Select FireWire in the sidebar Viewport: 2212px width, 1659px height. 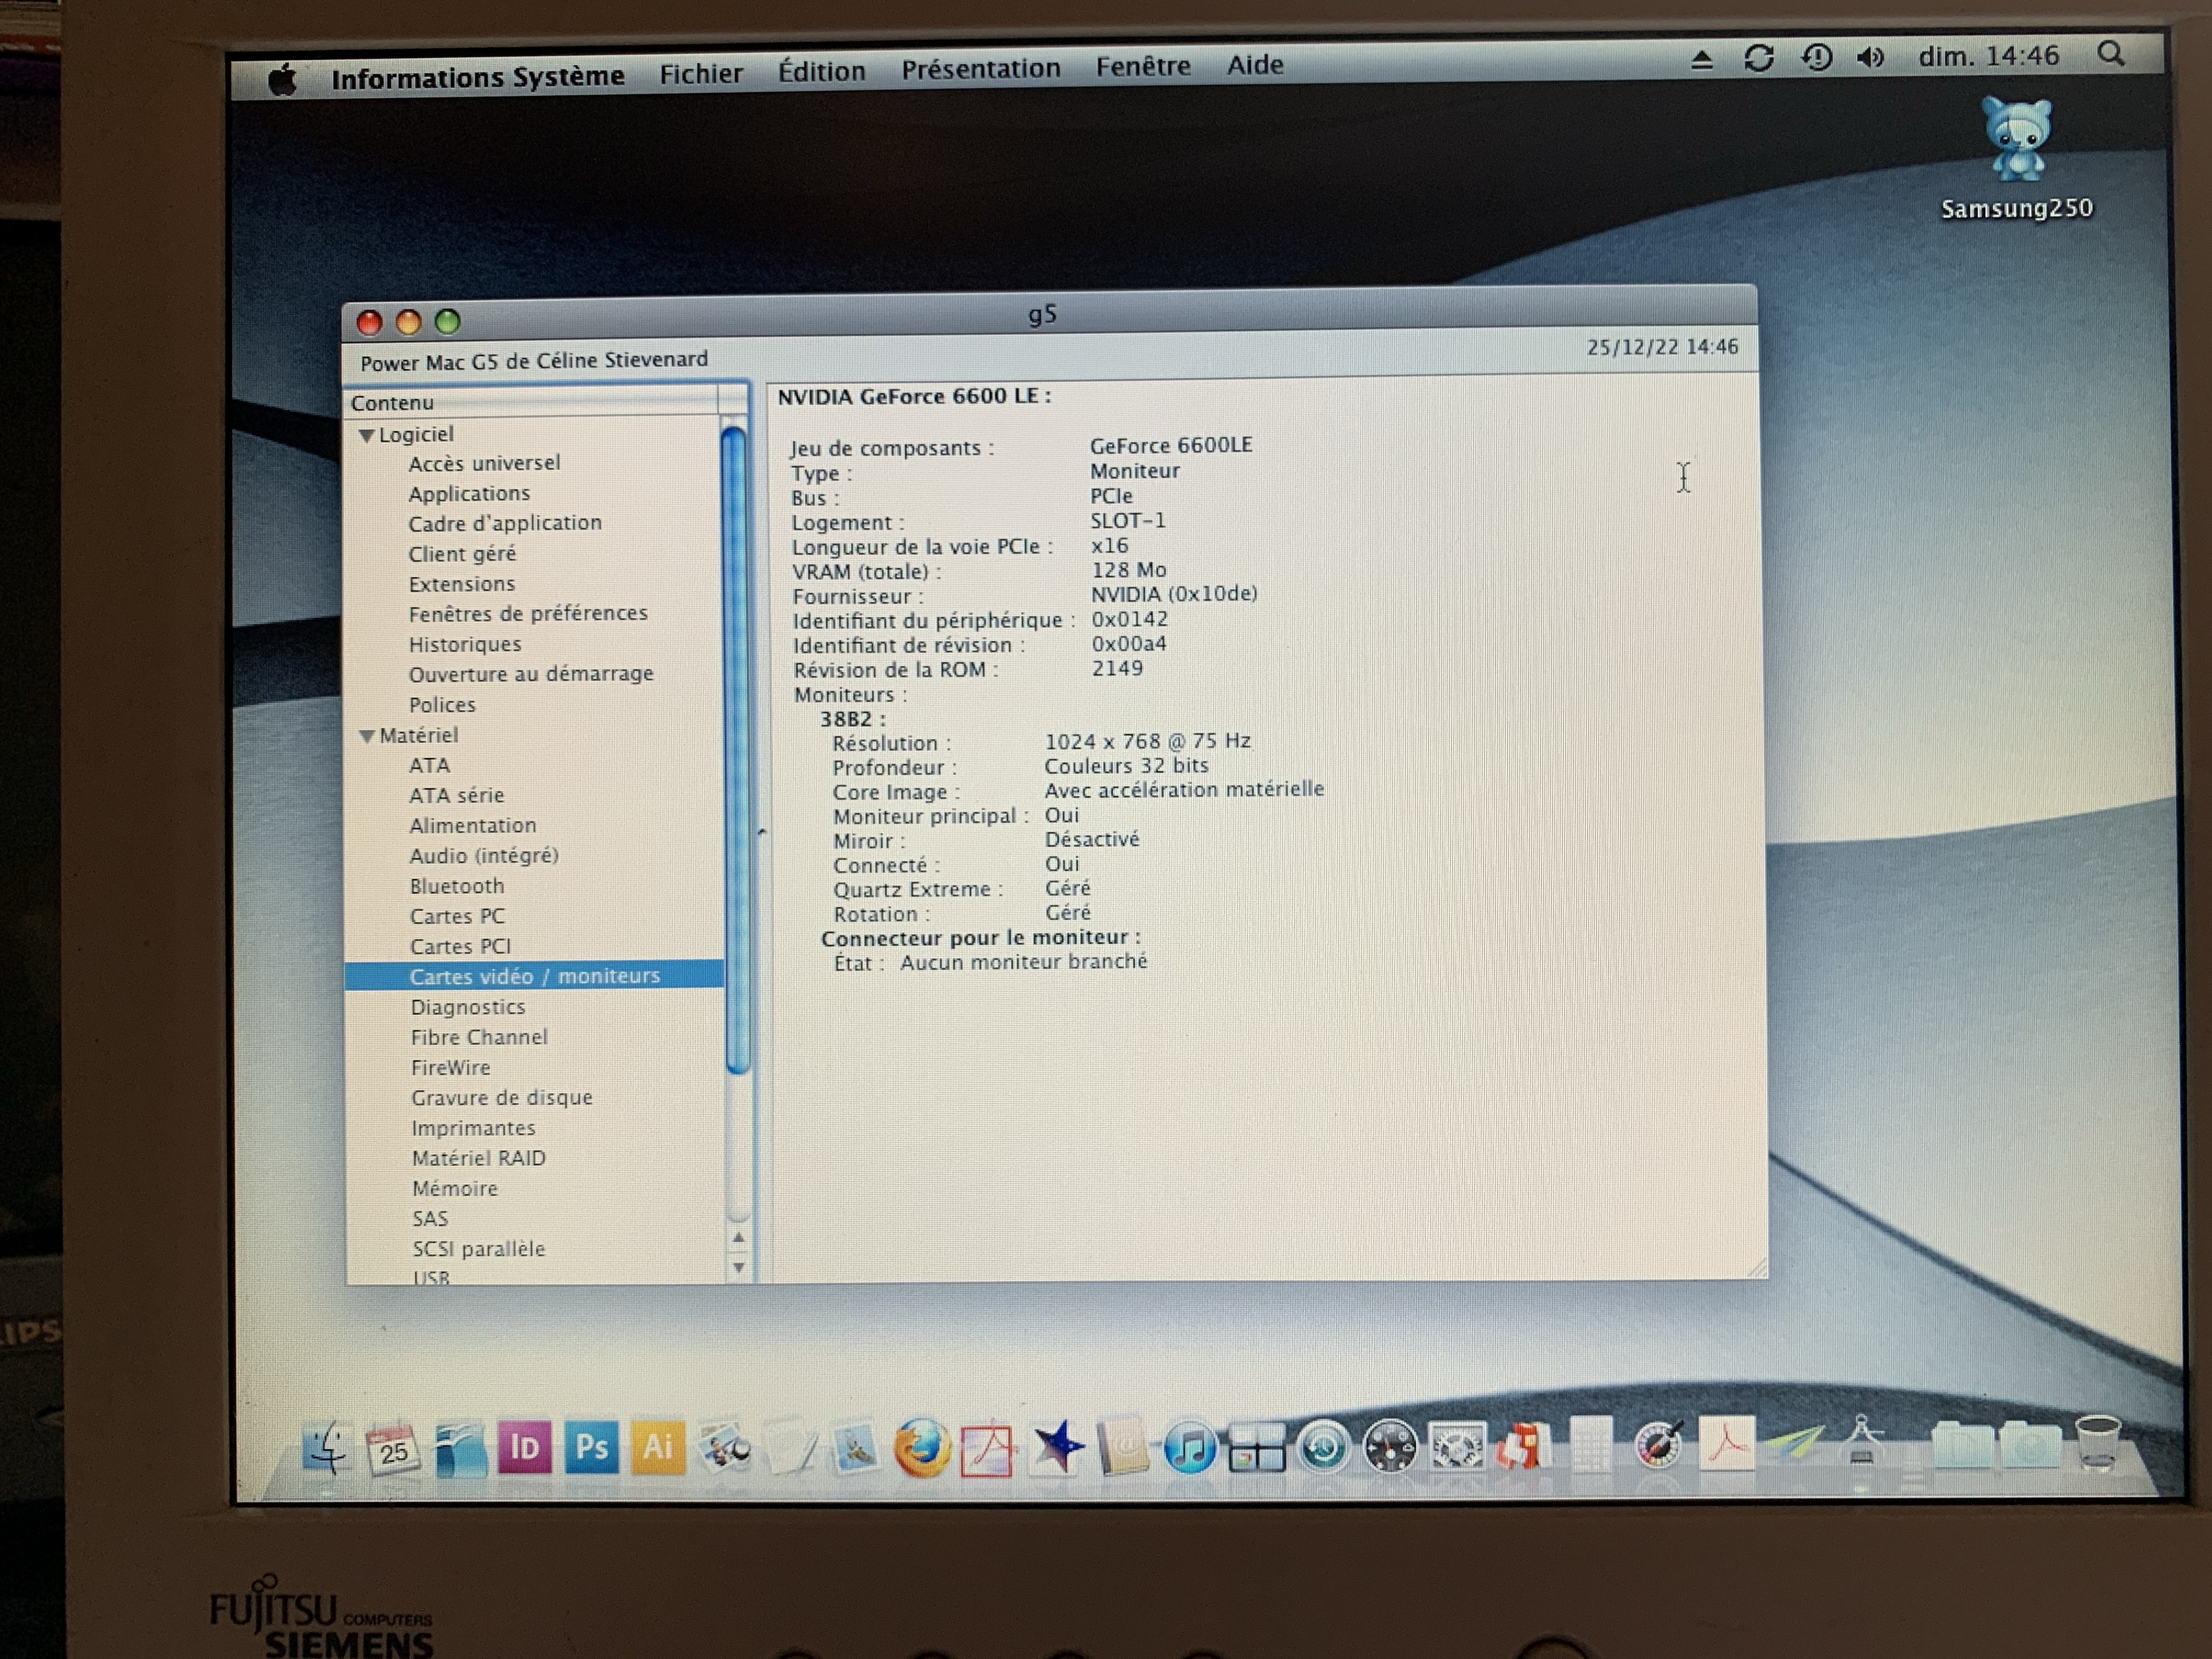point(450,1067)
